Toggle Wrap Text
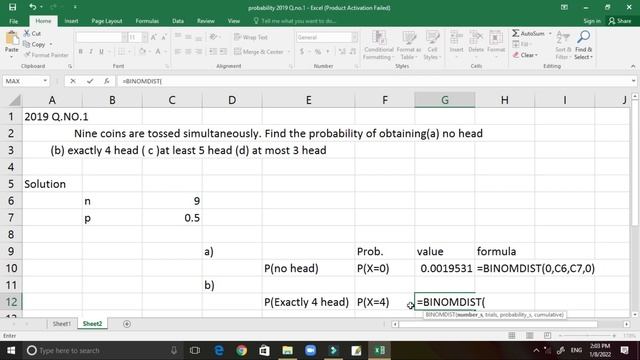The height and width of the screenshot is (360, 640). tap(251, 37)
